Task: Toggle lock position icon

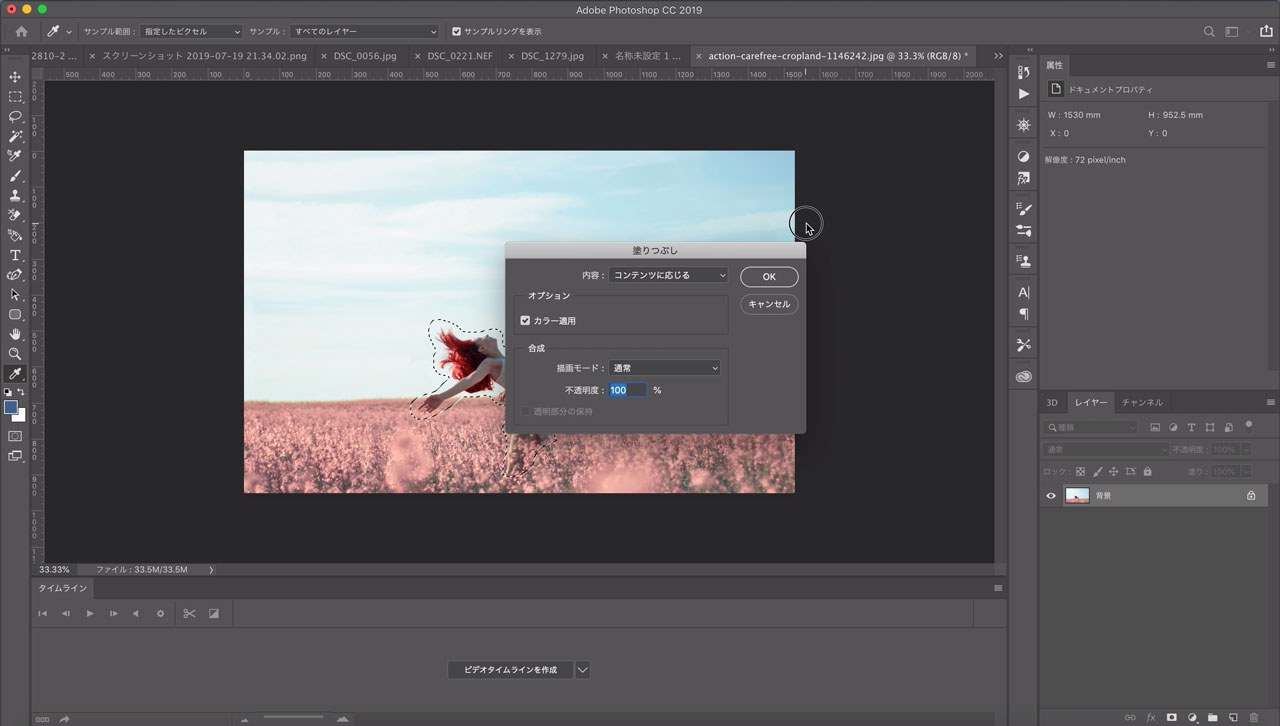Action: tap(1113, 471)
